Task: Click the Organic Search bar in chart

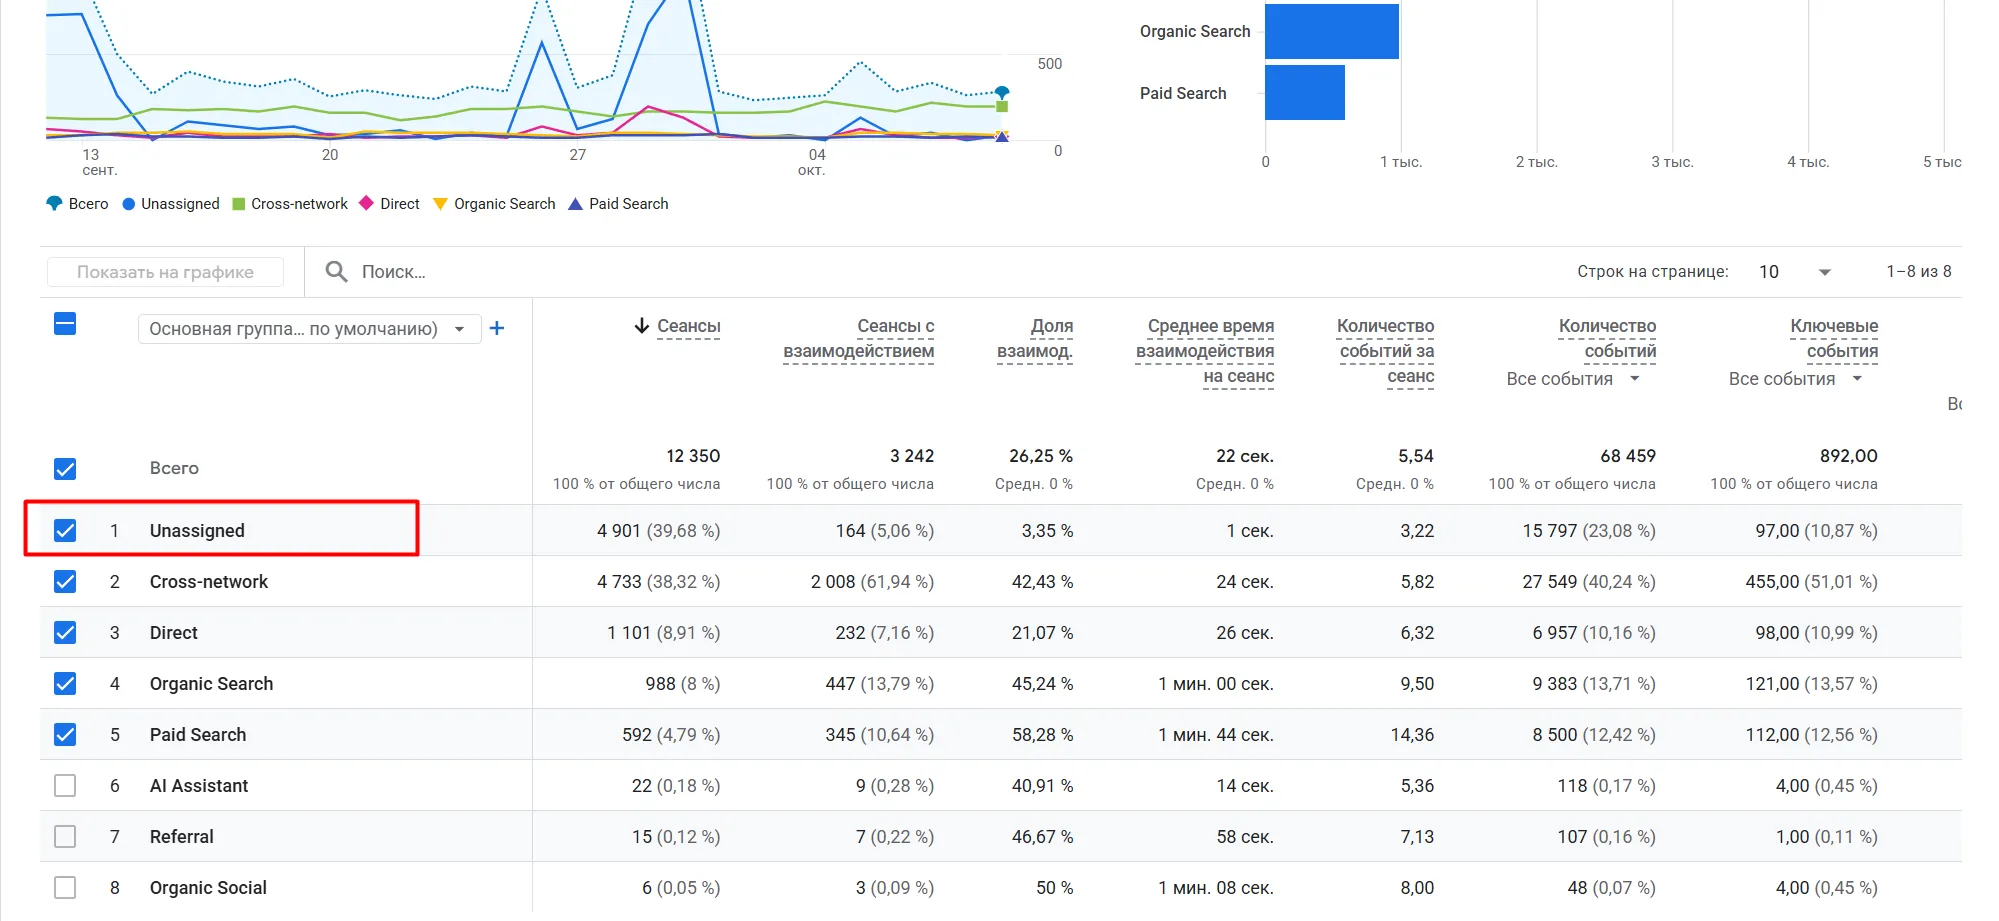Action: [x=1332, y=31]
